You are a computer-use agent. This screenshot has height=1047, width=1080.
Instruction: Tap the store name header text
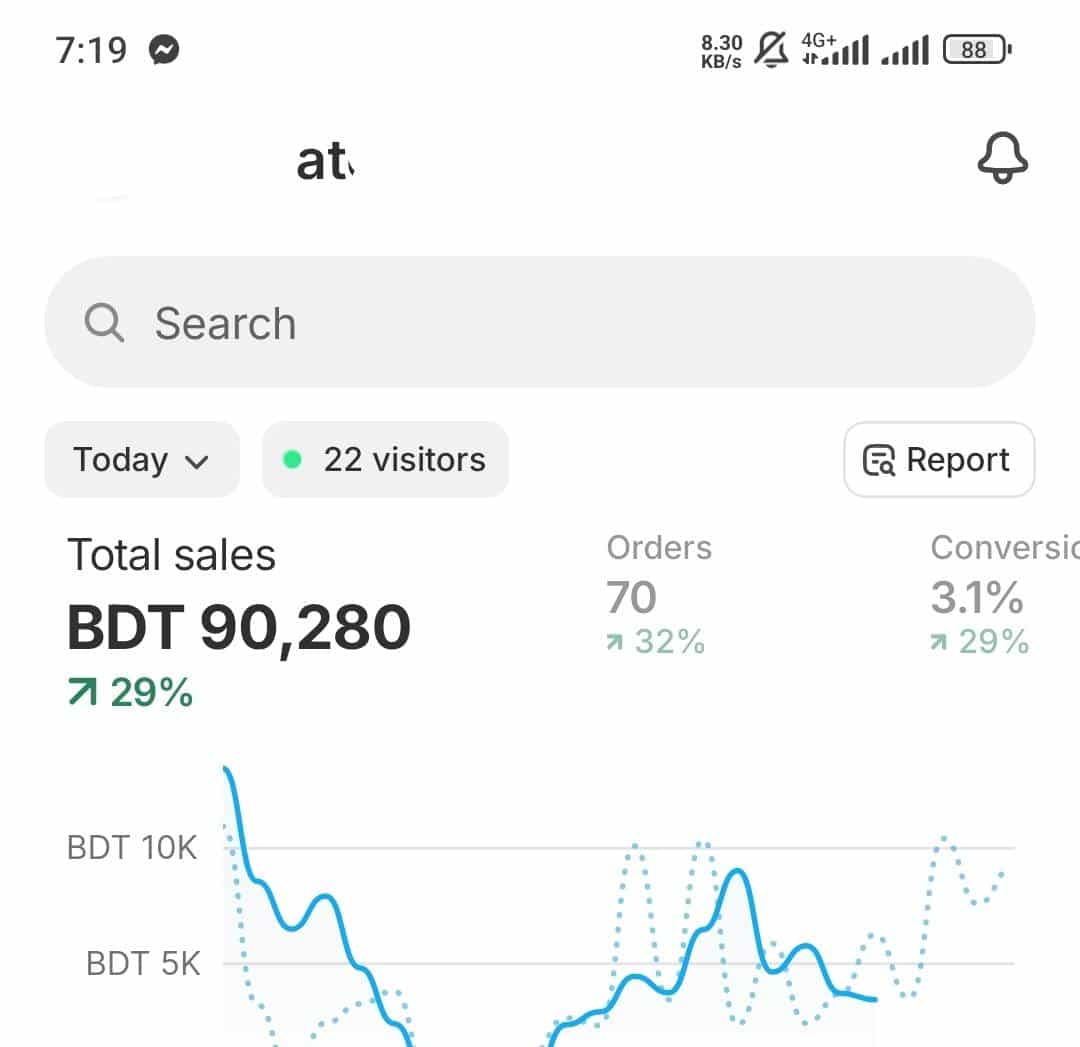(x=325, y=161)
